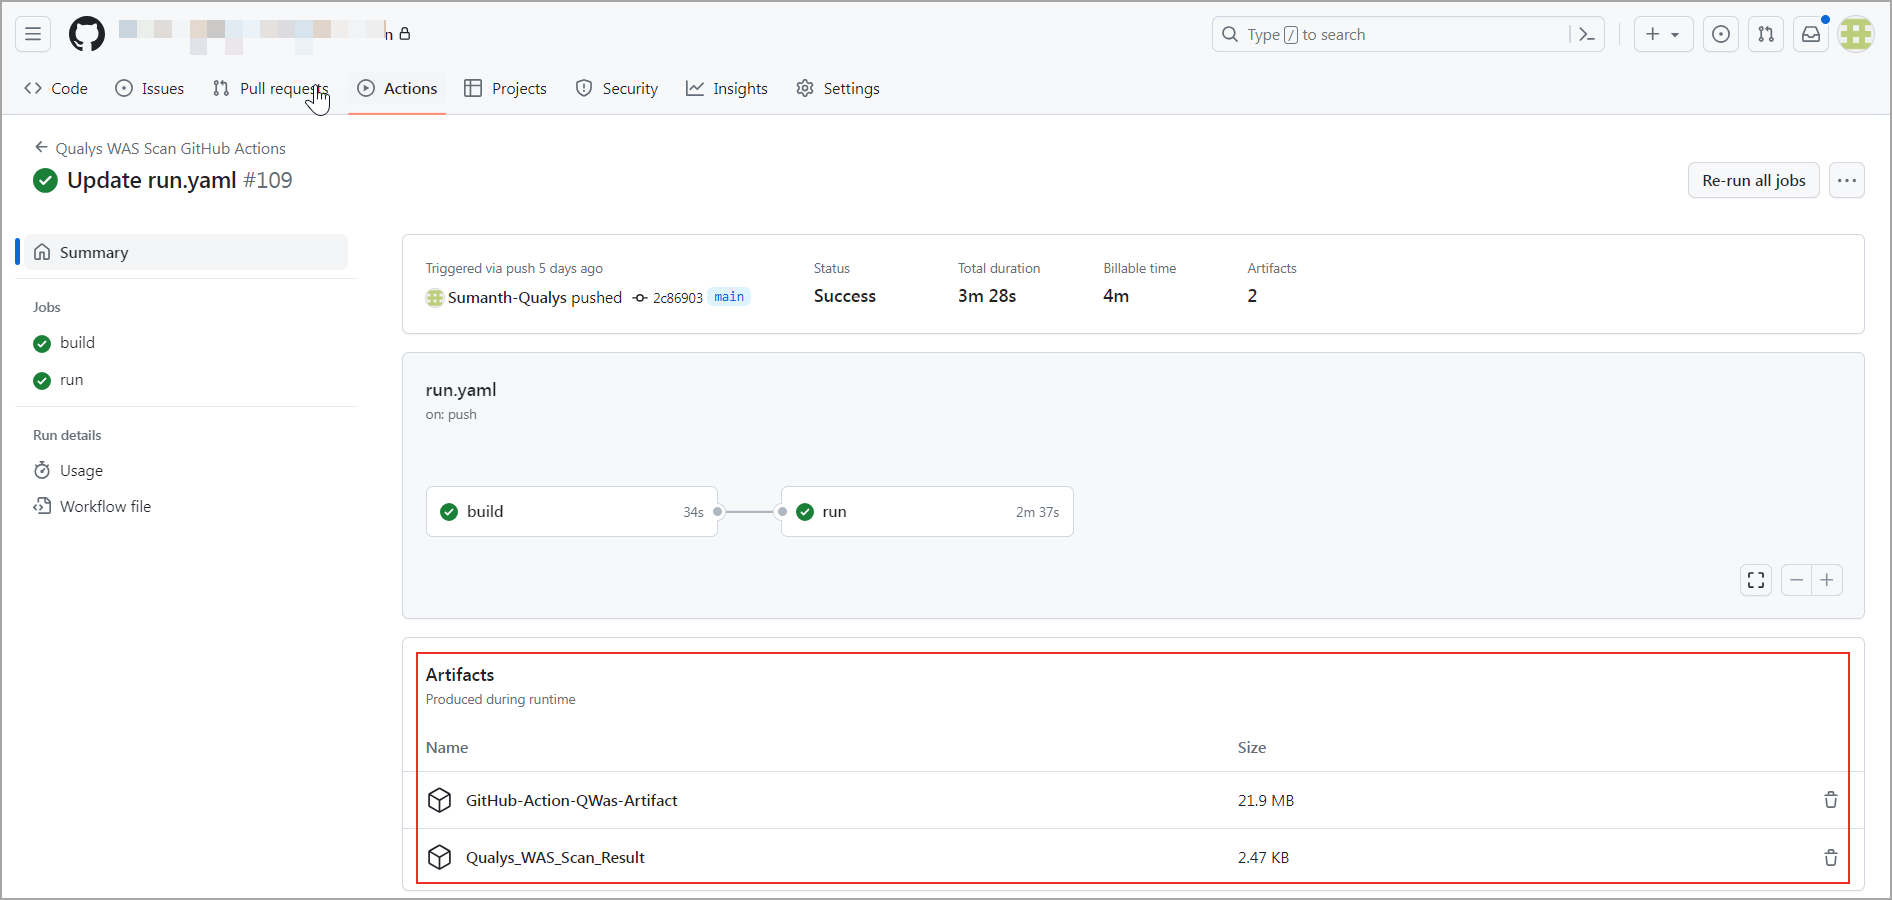Image resolution: width=1892 pixels, height=900 pixels.
Task: Click the Artifacts count 2
Action: [x=1252, y=296]
